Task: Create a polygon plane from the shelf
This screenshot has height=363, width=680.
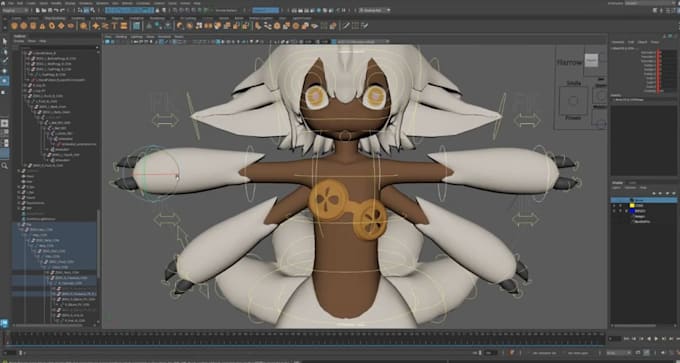Action: pos(62,26)
